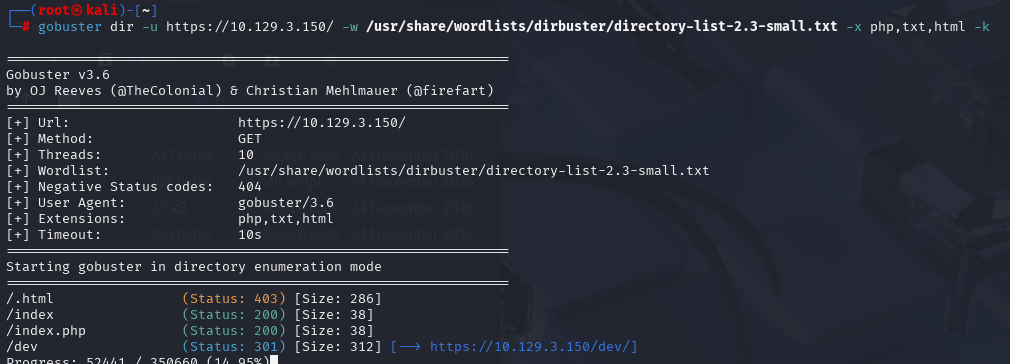
Task: Click the Wordlist value in settings list
Action: 473,171
